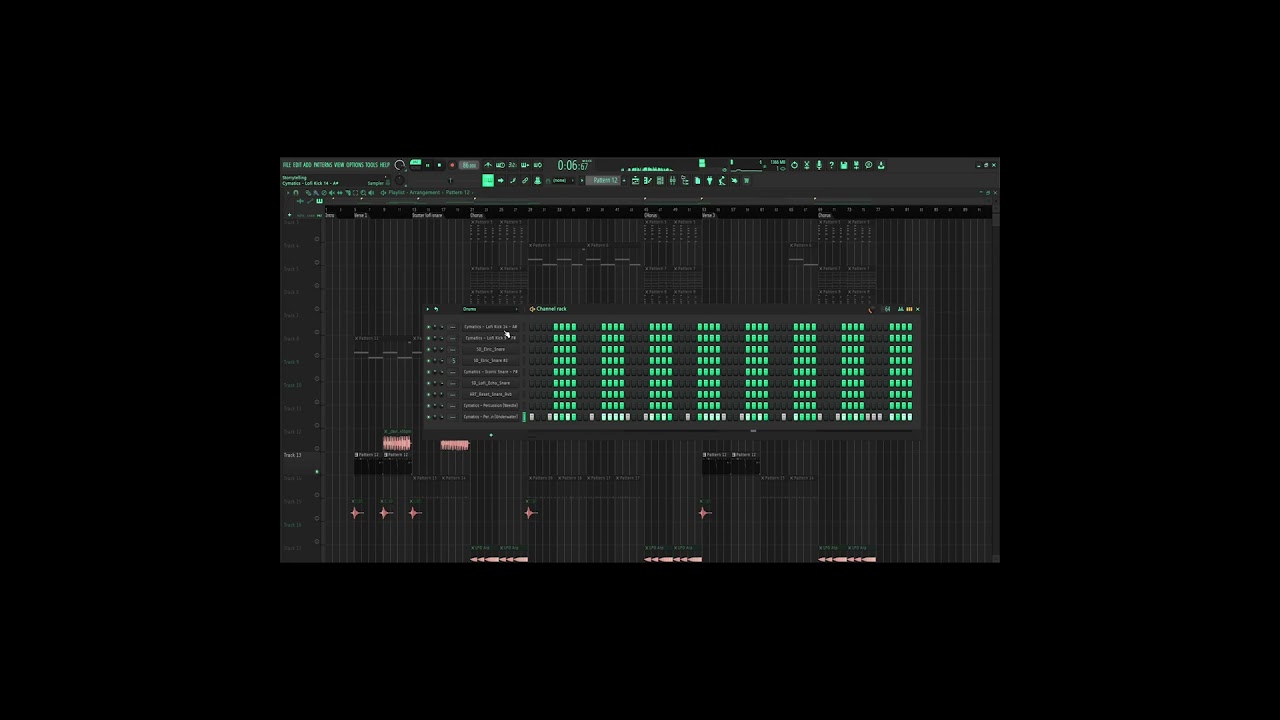Click the save floppy disk icon
This screenshot has width=1280, height=720.
point(844,165)
